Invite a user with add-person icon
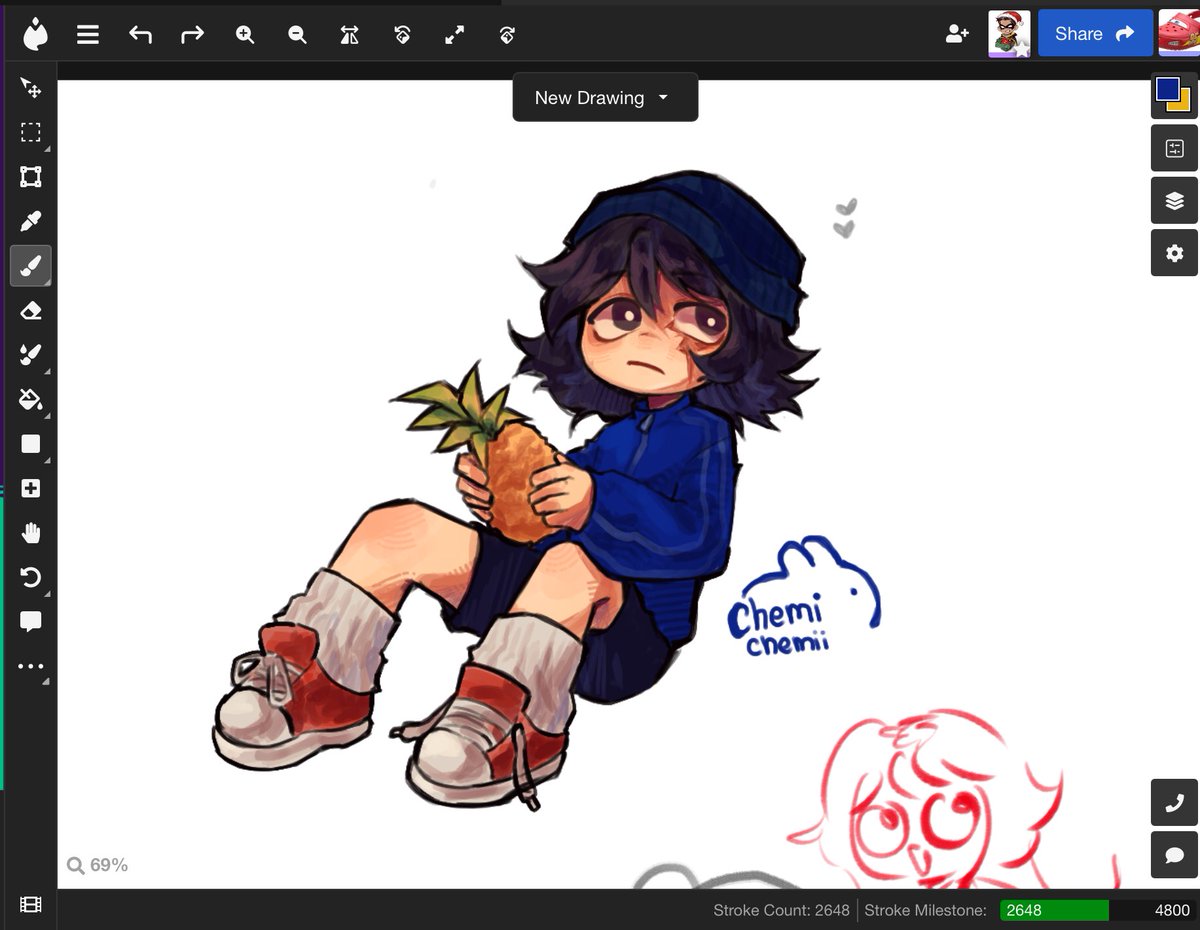 [x=957, y=34]
